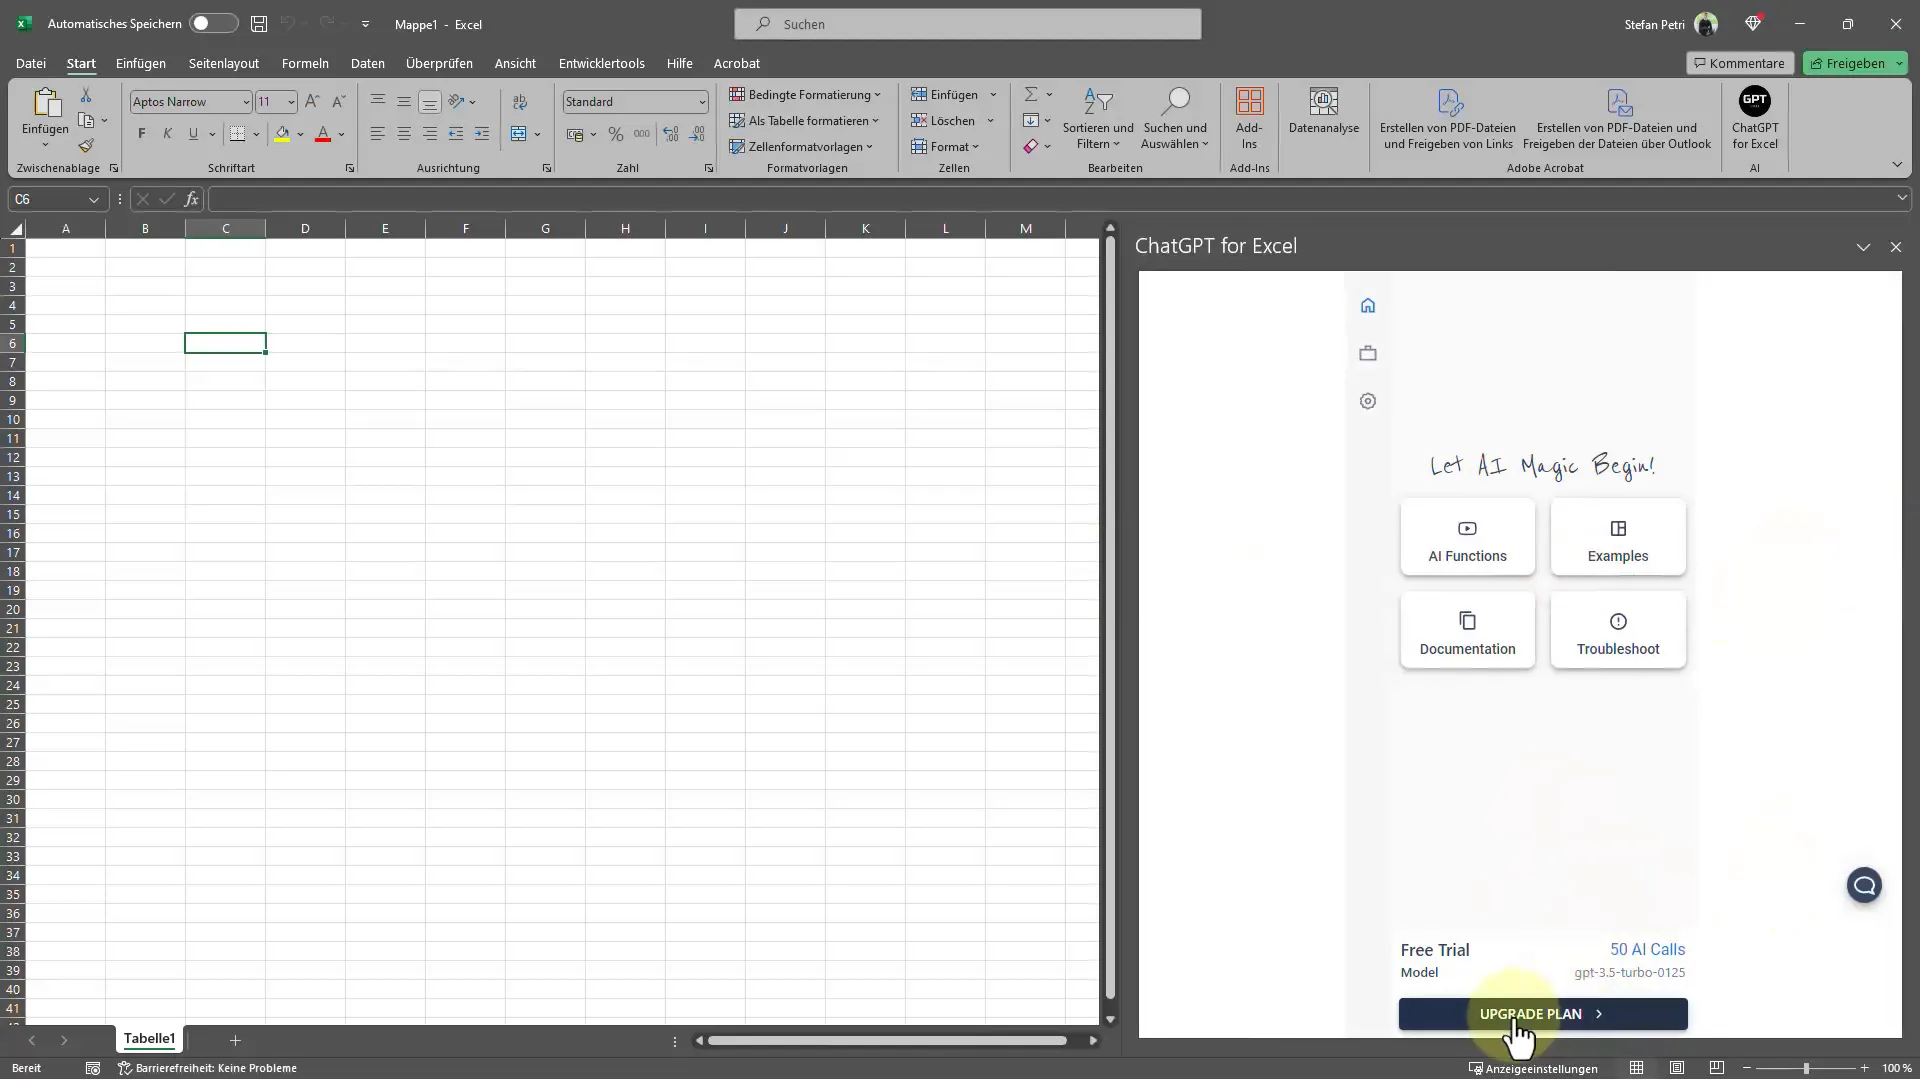Switch to page break preview in status bar
This screenshot has width=1920, height=1080.
pyautogui.click(x=1717, y=1068)
